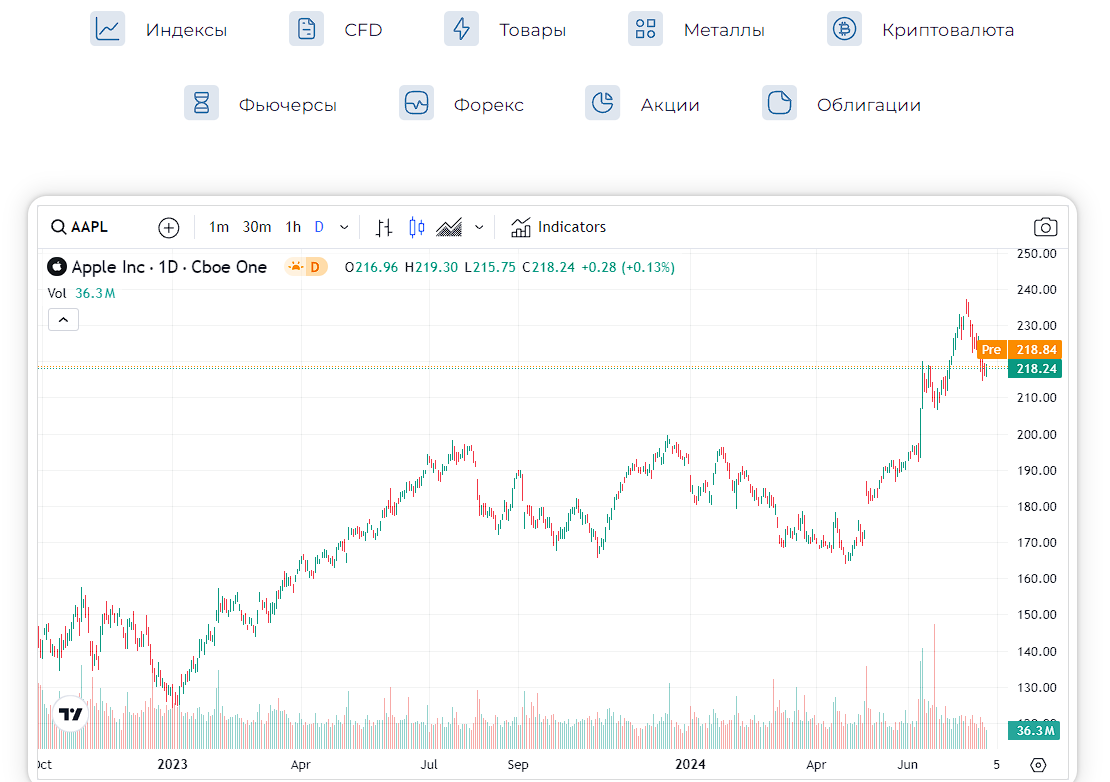The width and height of the screenshot is (1110, 782).
Task: Click the Облигации link text
Action: 869,105
